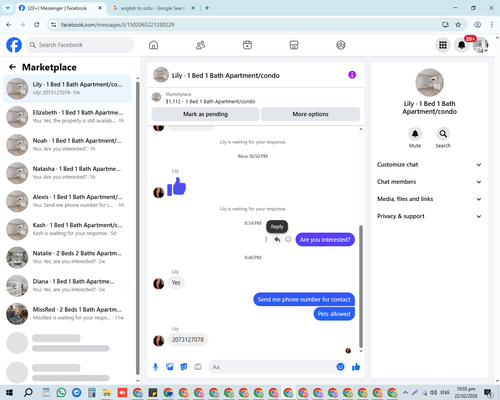This screenshot has height=400, width=500.
Task: Expand Customize chat section
Action: pyautogui.click(x=429, y=165)
